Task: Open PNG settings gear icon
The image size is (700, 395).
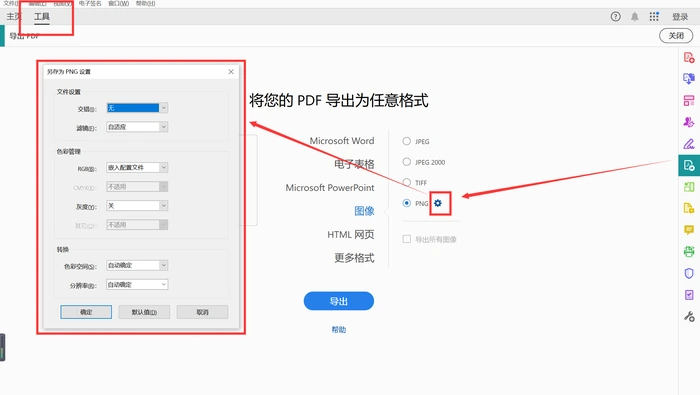Action: (x=438, y=203)
